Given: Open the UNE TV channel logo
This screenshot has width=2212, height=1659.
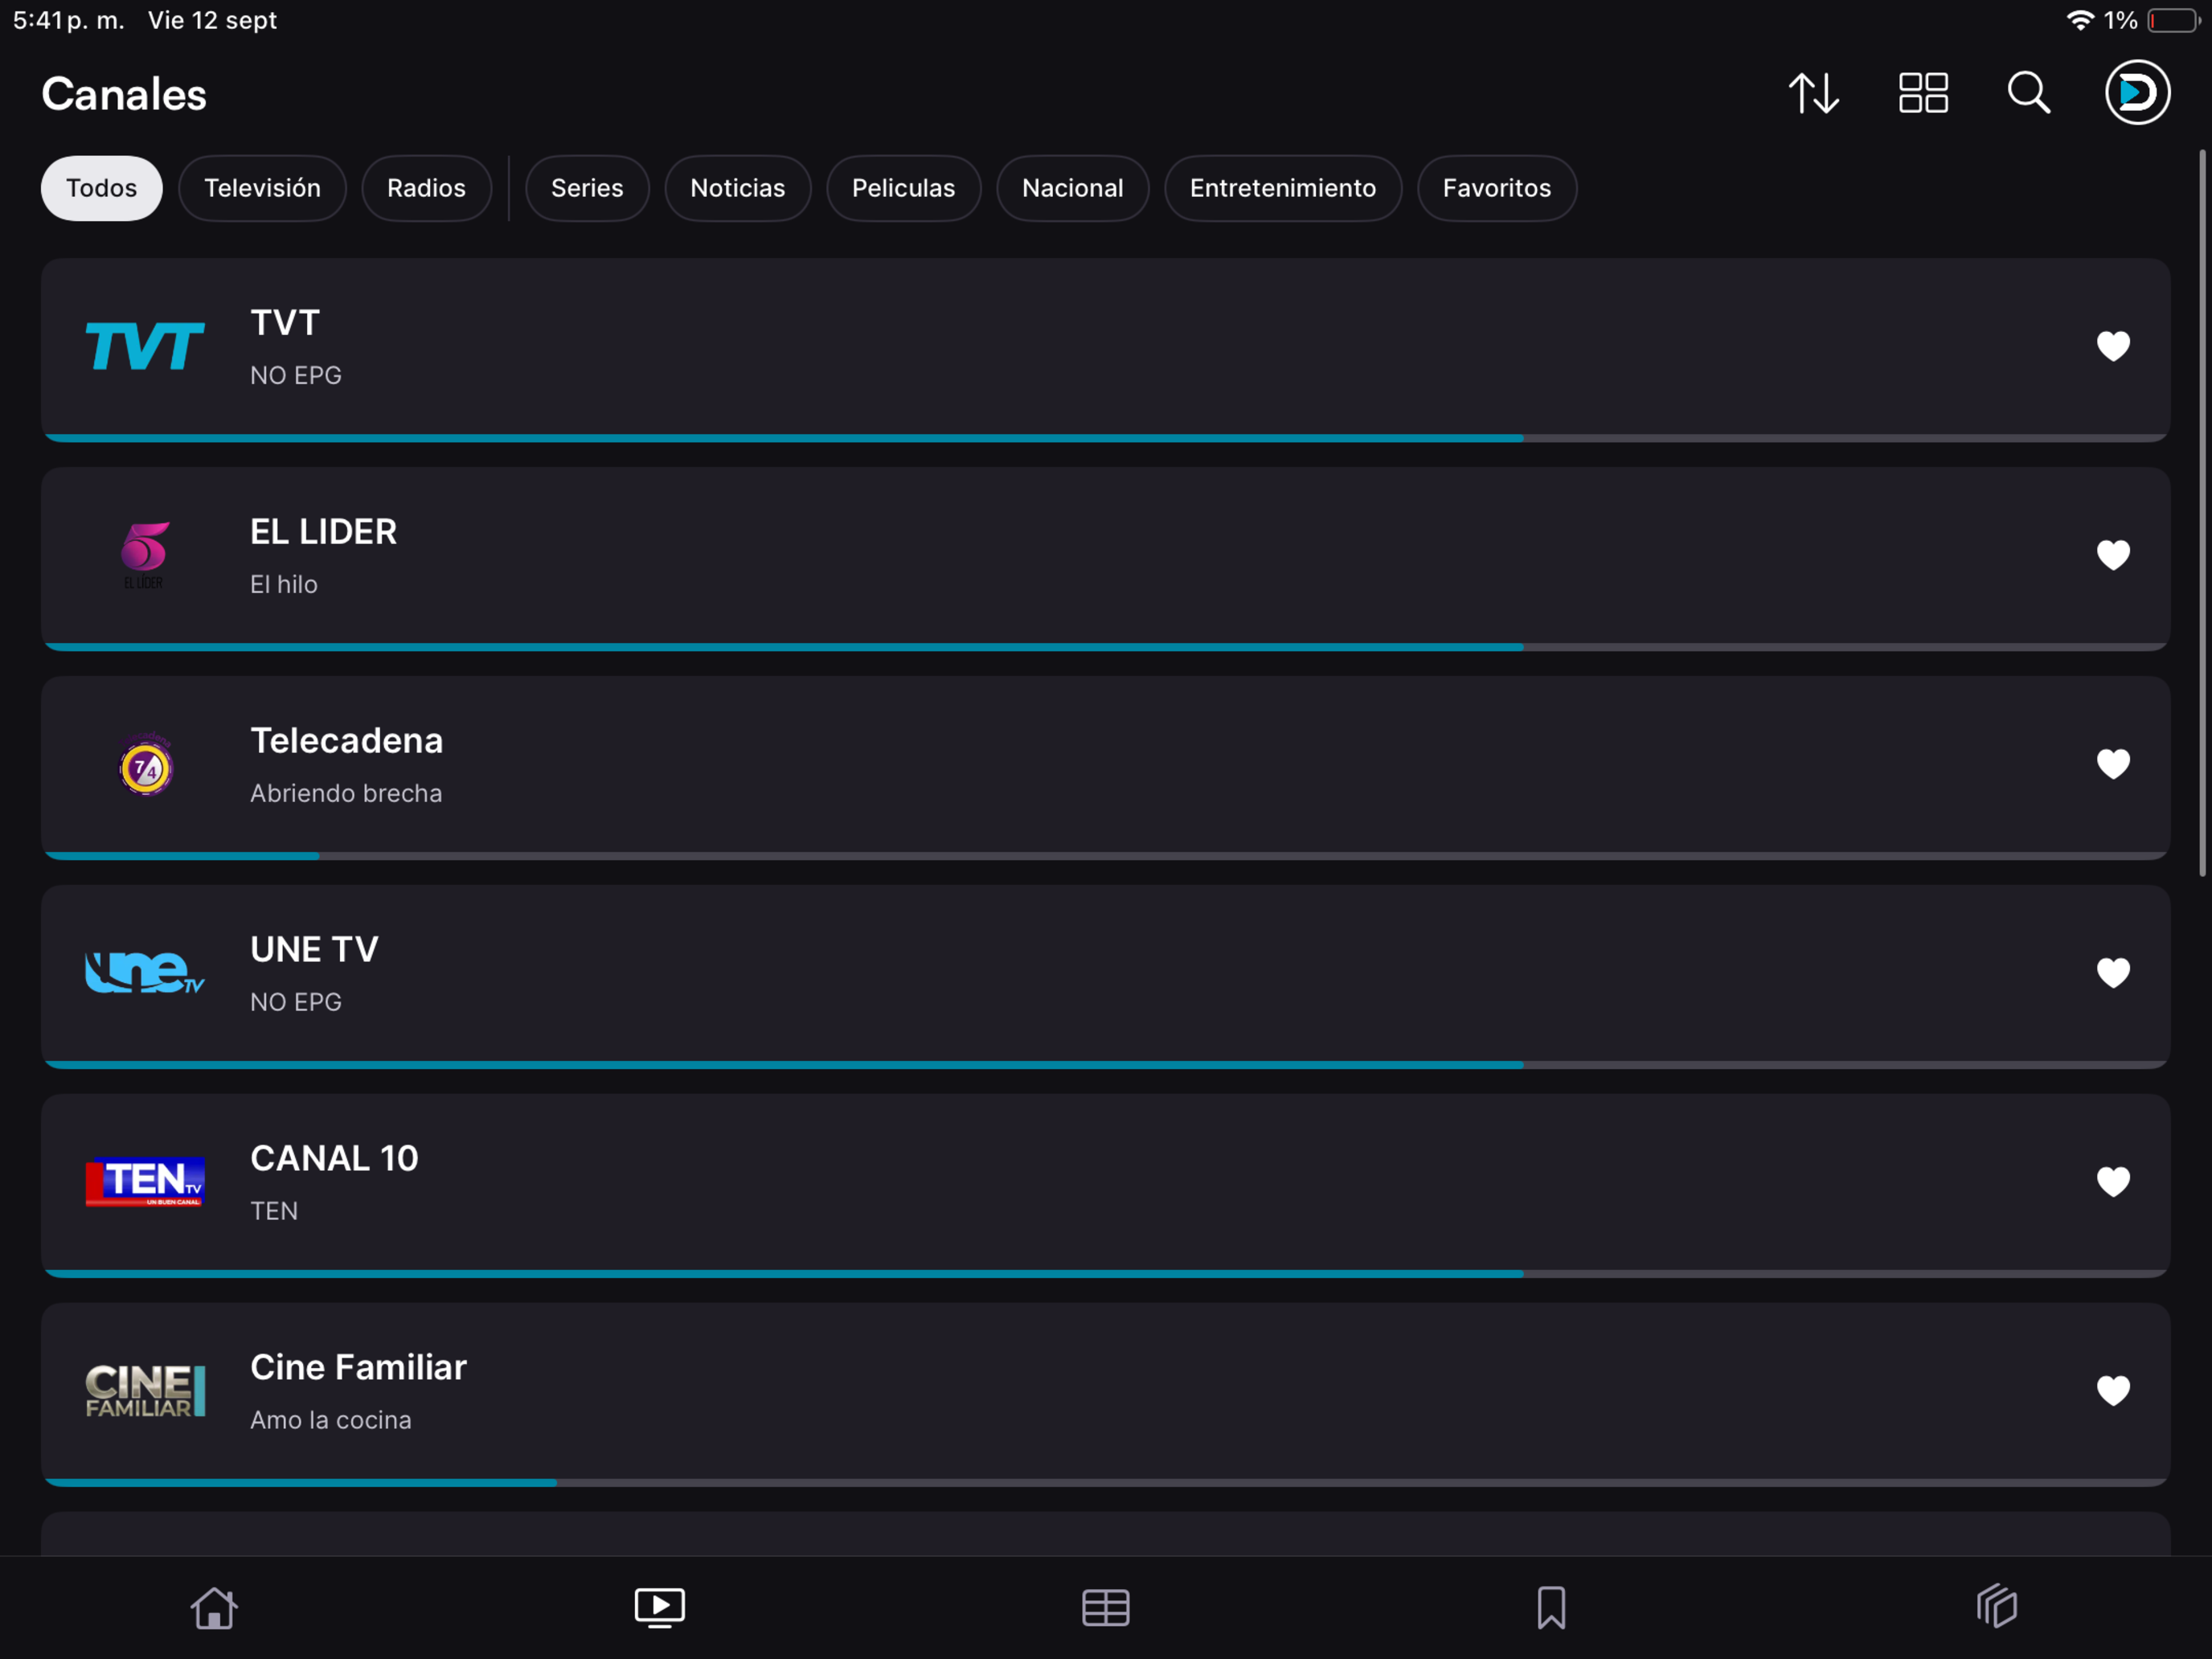Looking at the screenshot, I should point(145,973).
